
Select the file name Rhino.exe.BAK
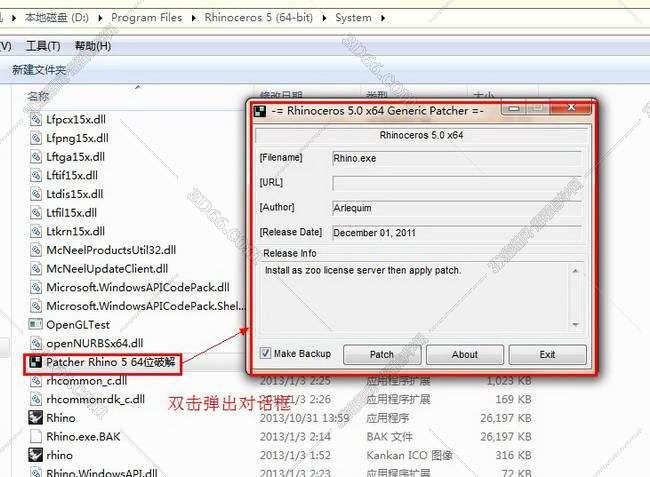coord(83,436)
